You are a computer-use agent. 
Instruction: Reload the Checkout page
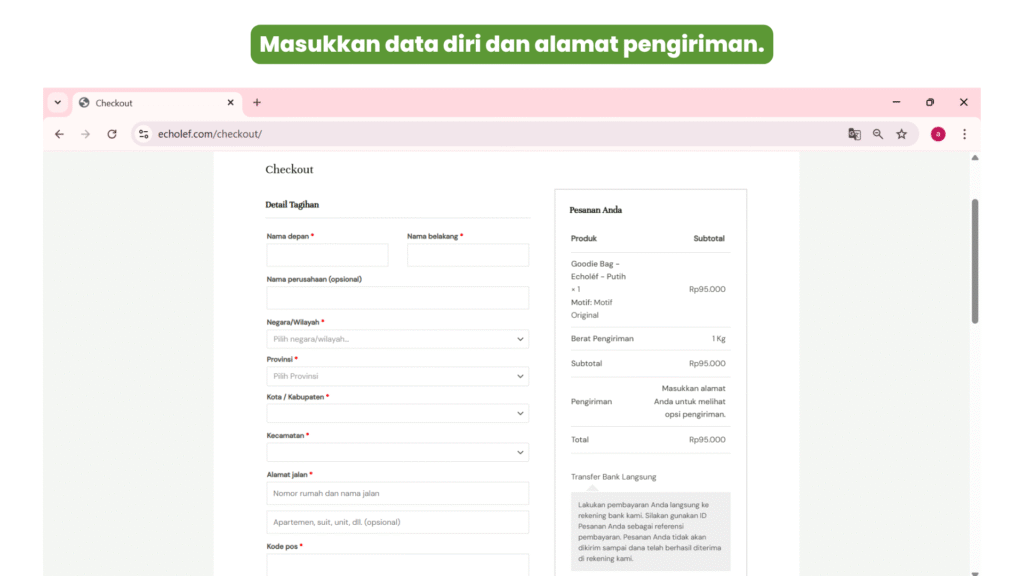coord(112,134)
